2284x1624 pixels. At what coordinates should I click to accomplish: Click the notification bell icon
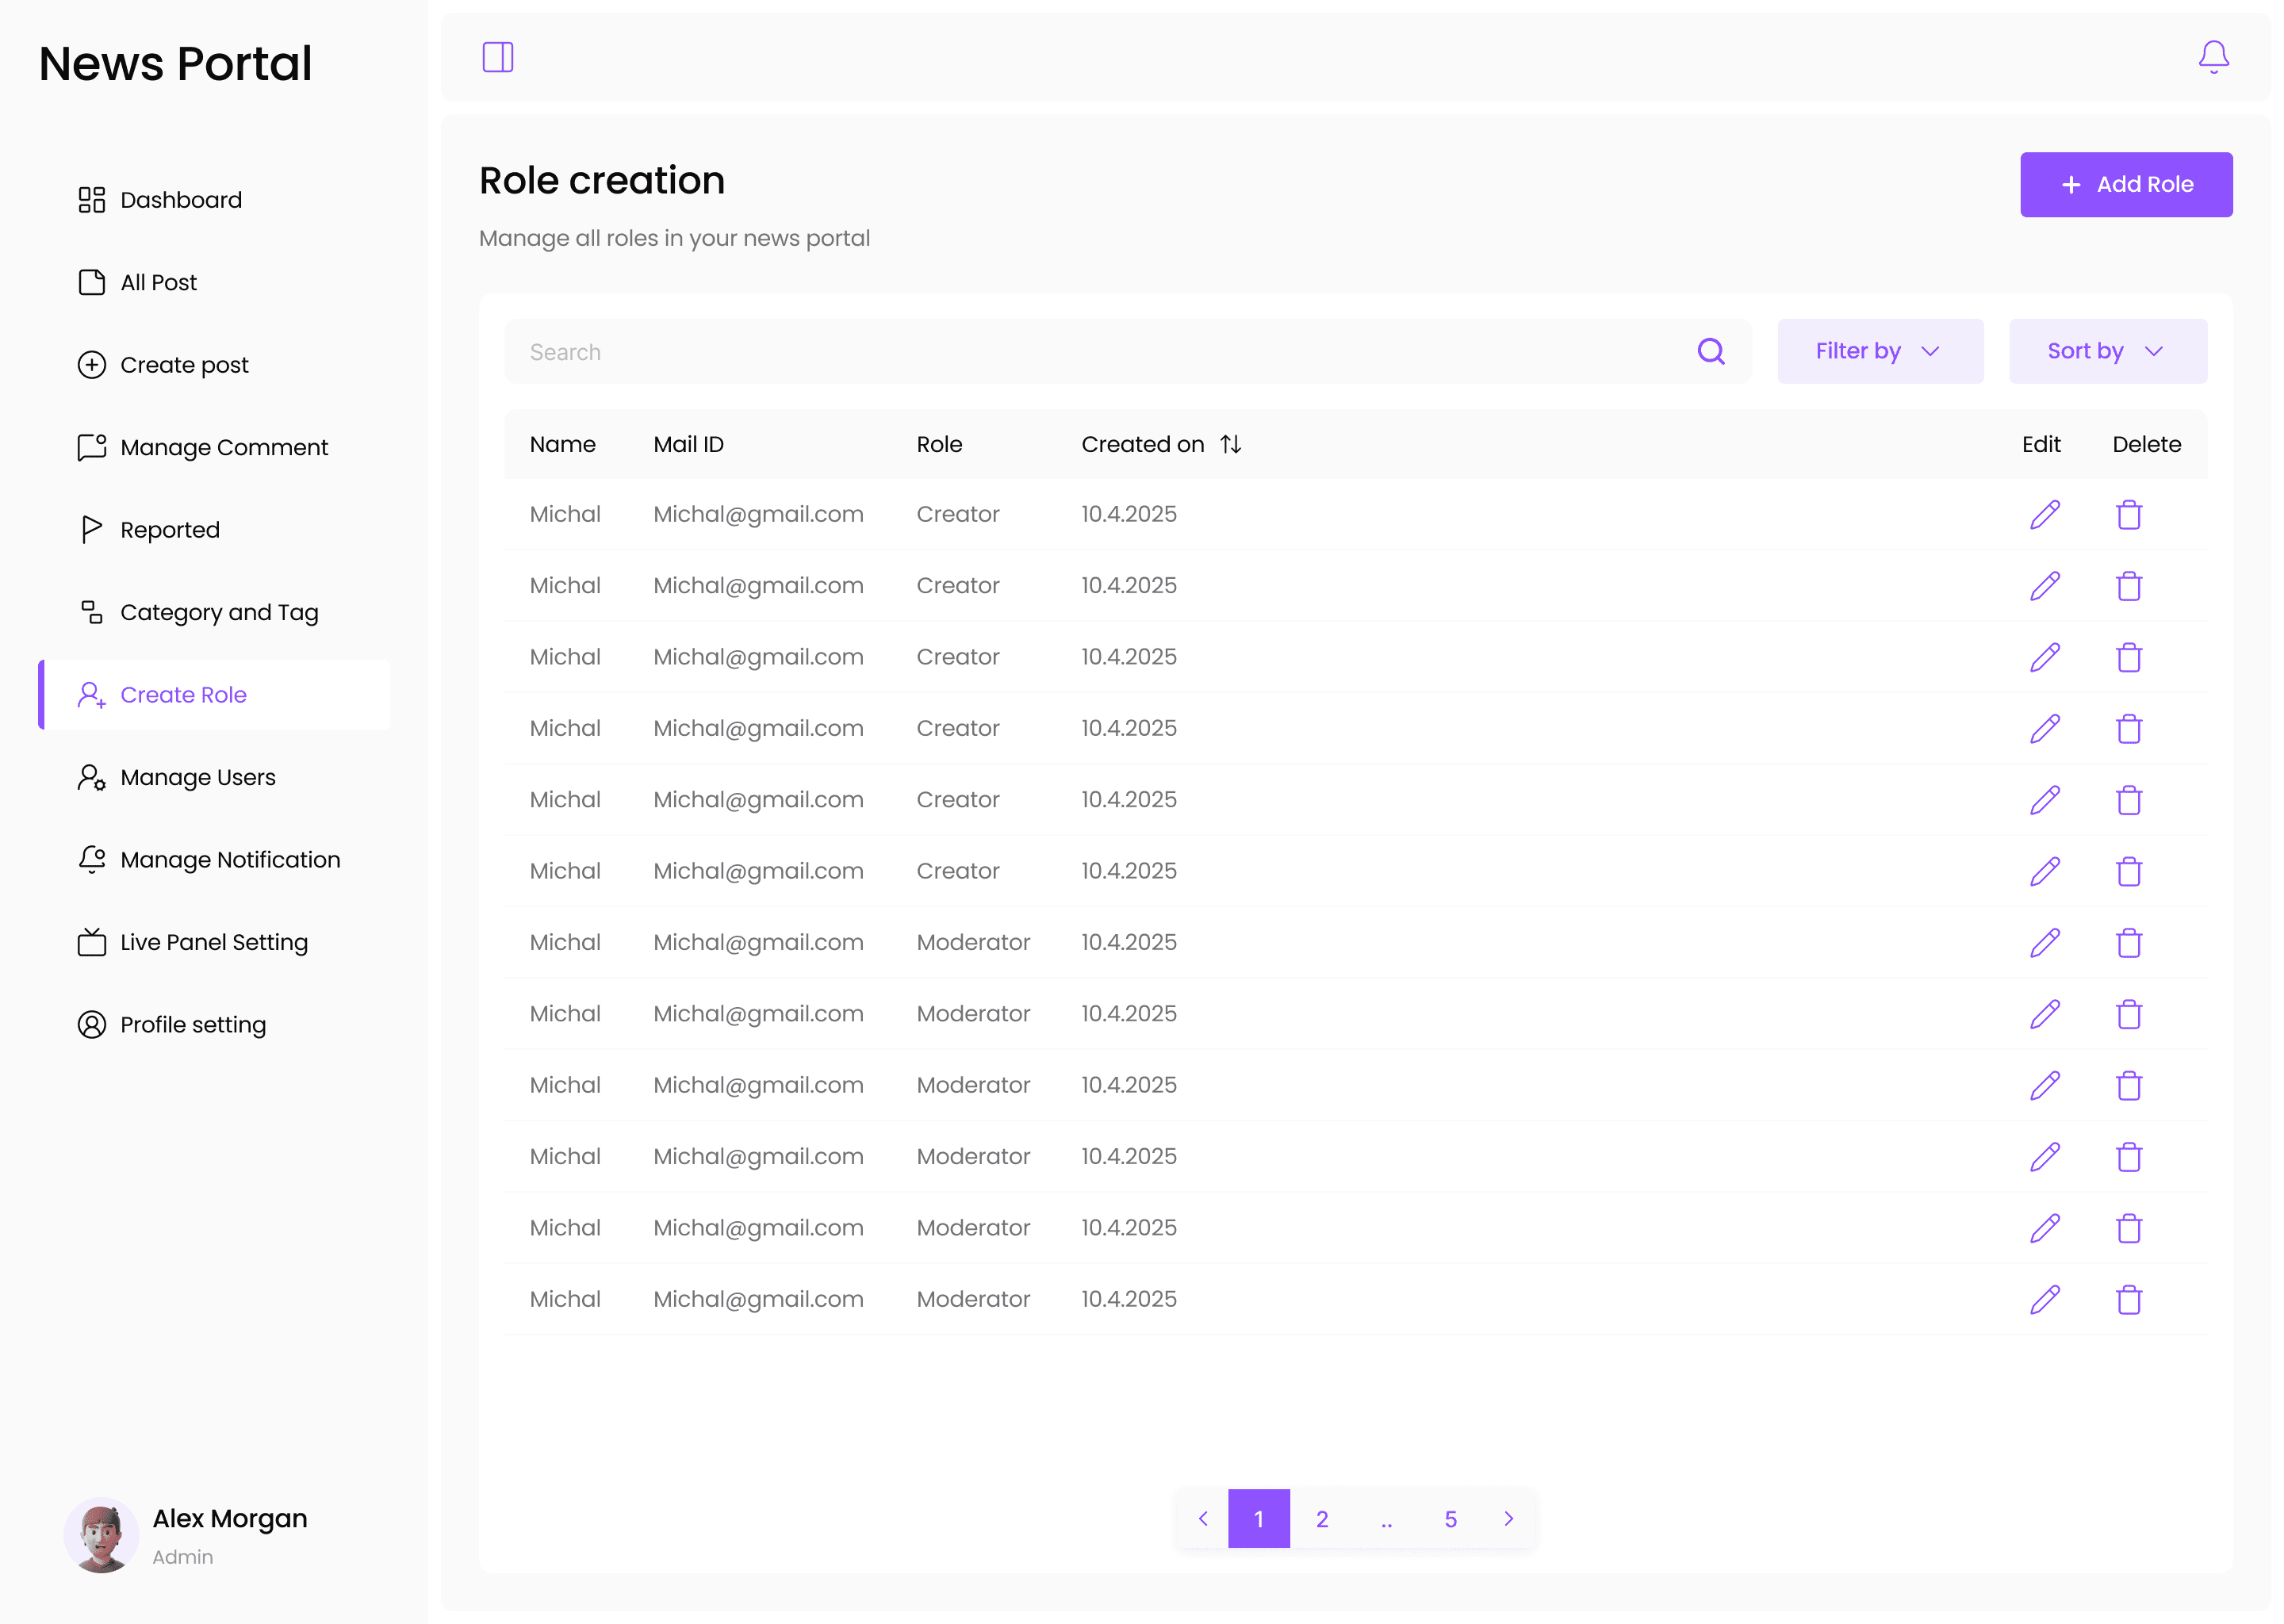pyautogui.click(x=2213, y=57)
